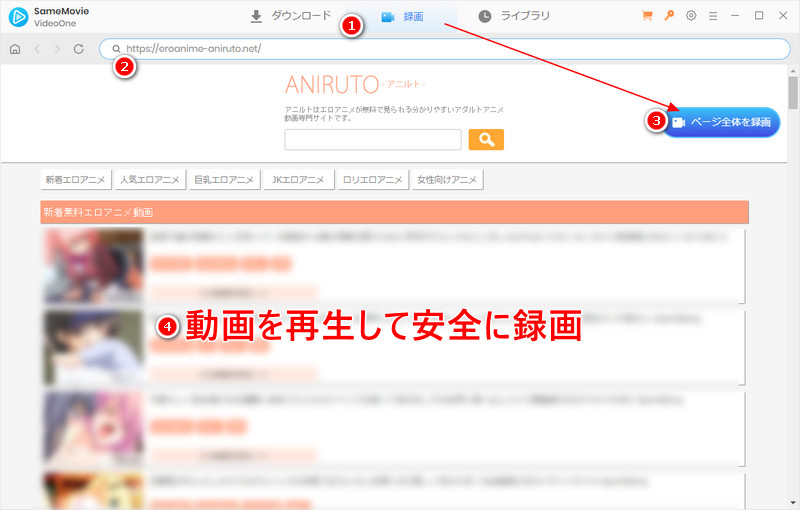Switch to the 録画 tab
800x510 pixels.
coord(402,17)
